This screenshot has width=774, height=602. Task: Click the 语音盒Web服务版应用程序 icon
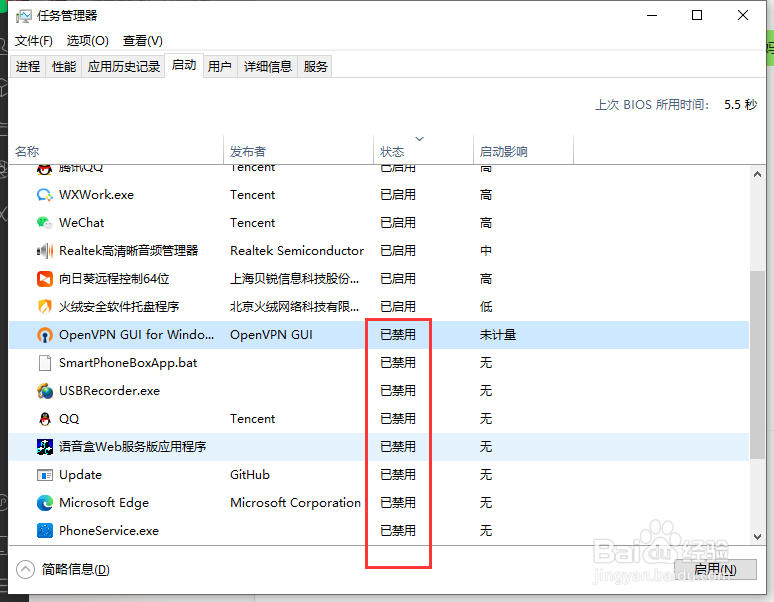(x=44, y=447)
